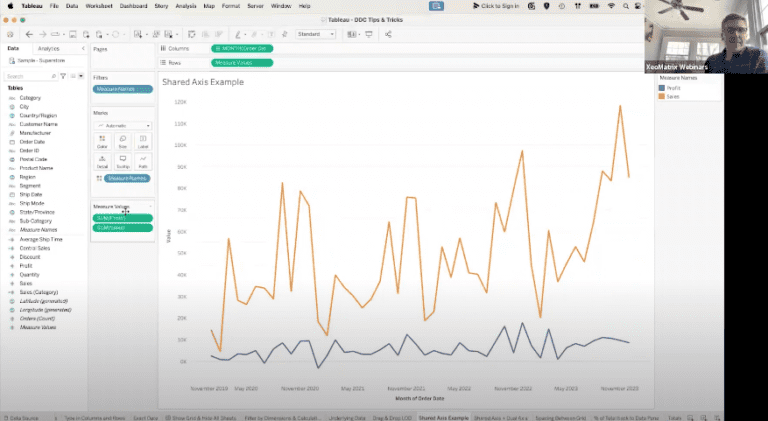Viewport: 768px width, 421px height.
Task: Click the MONTH(Order Date) pill on Columns
Action: (x=242, y=48)
